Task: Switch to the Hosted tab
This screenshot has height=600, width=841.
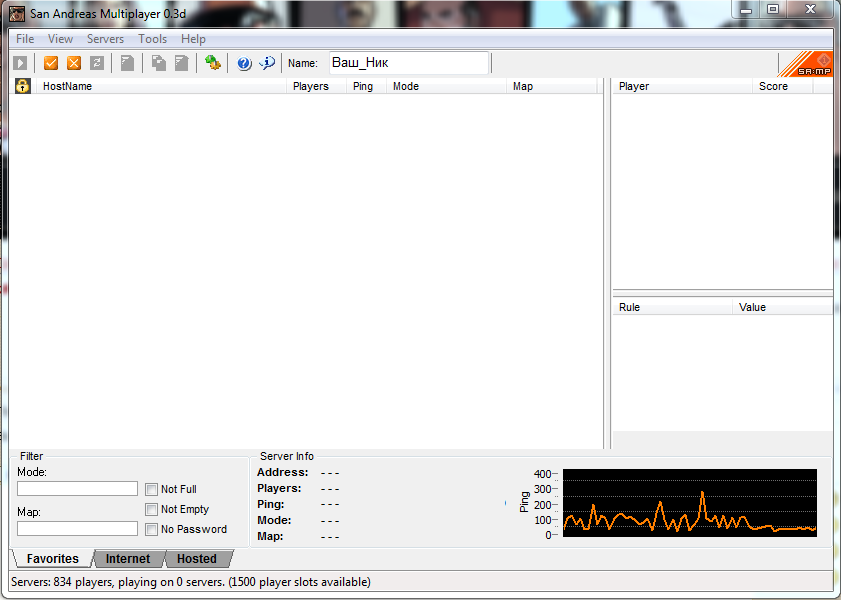Action: point(197,559)
